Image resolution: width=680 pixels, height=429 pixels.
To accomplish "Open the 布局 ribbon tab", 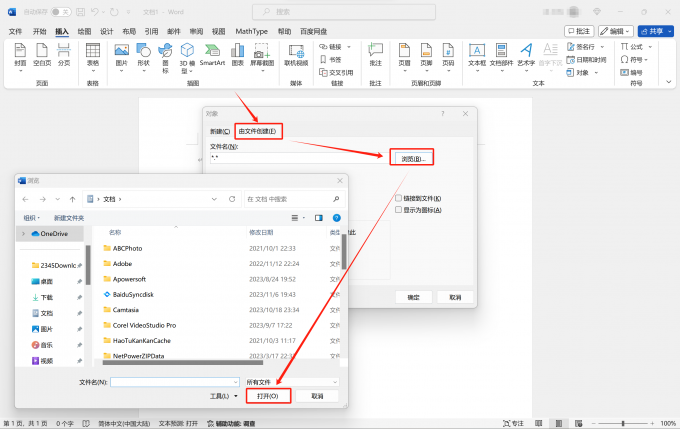I will pos(129,31).
